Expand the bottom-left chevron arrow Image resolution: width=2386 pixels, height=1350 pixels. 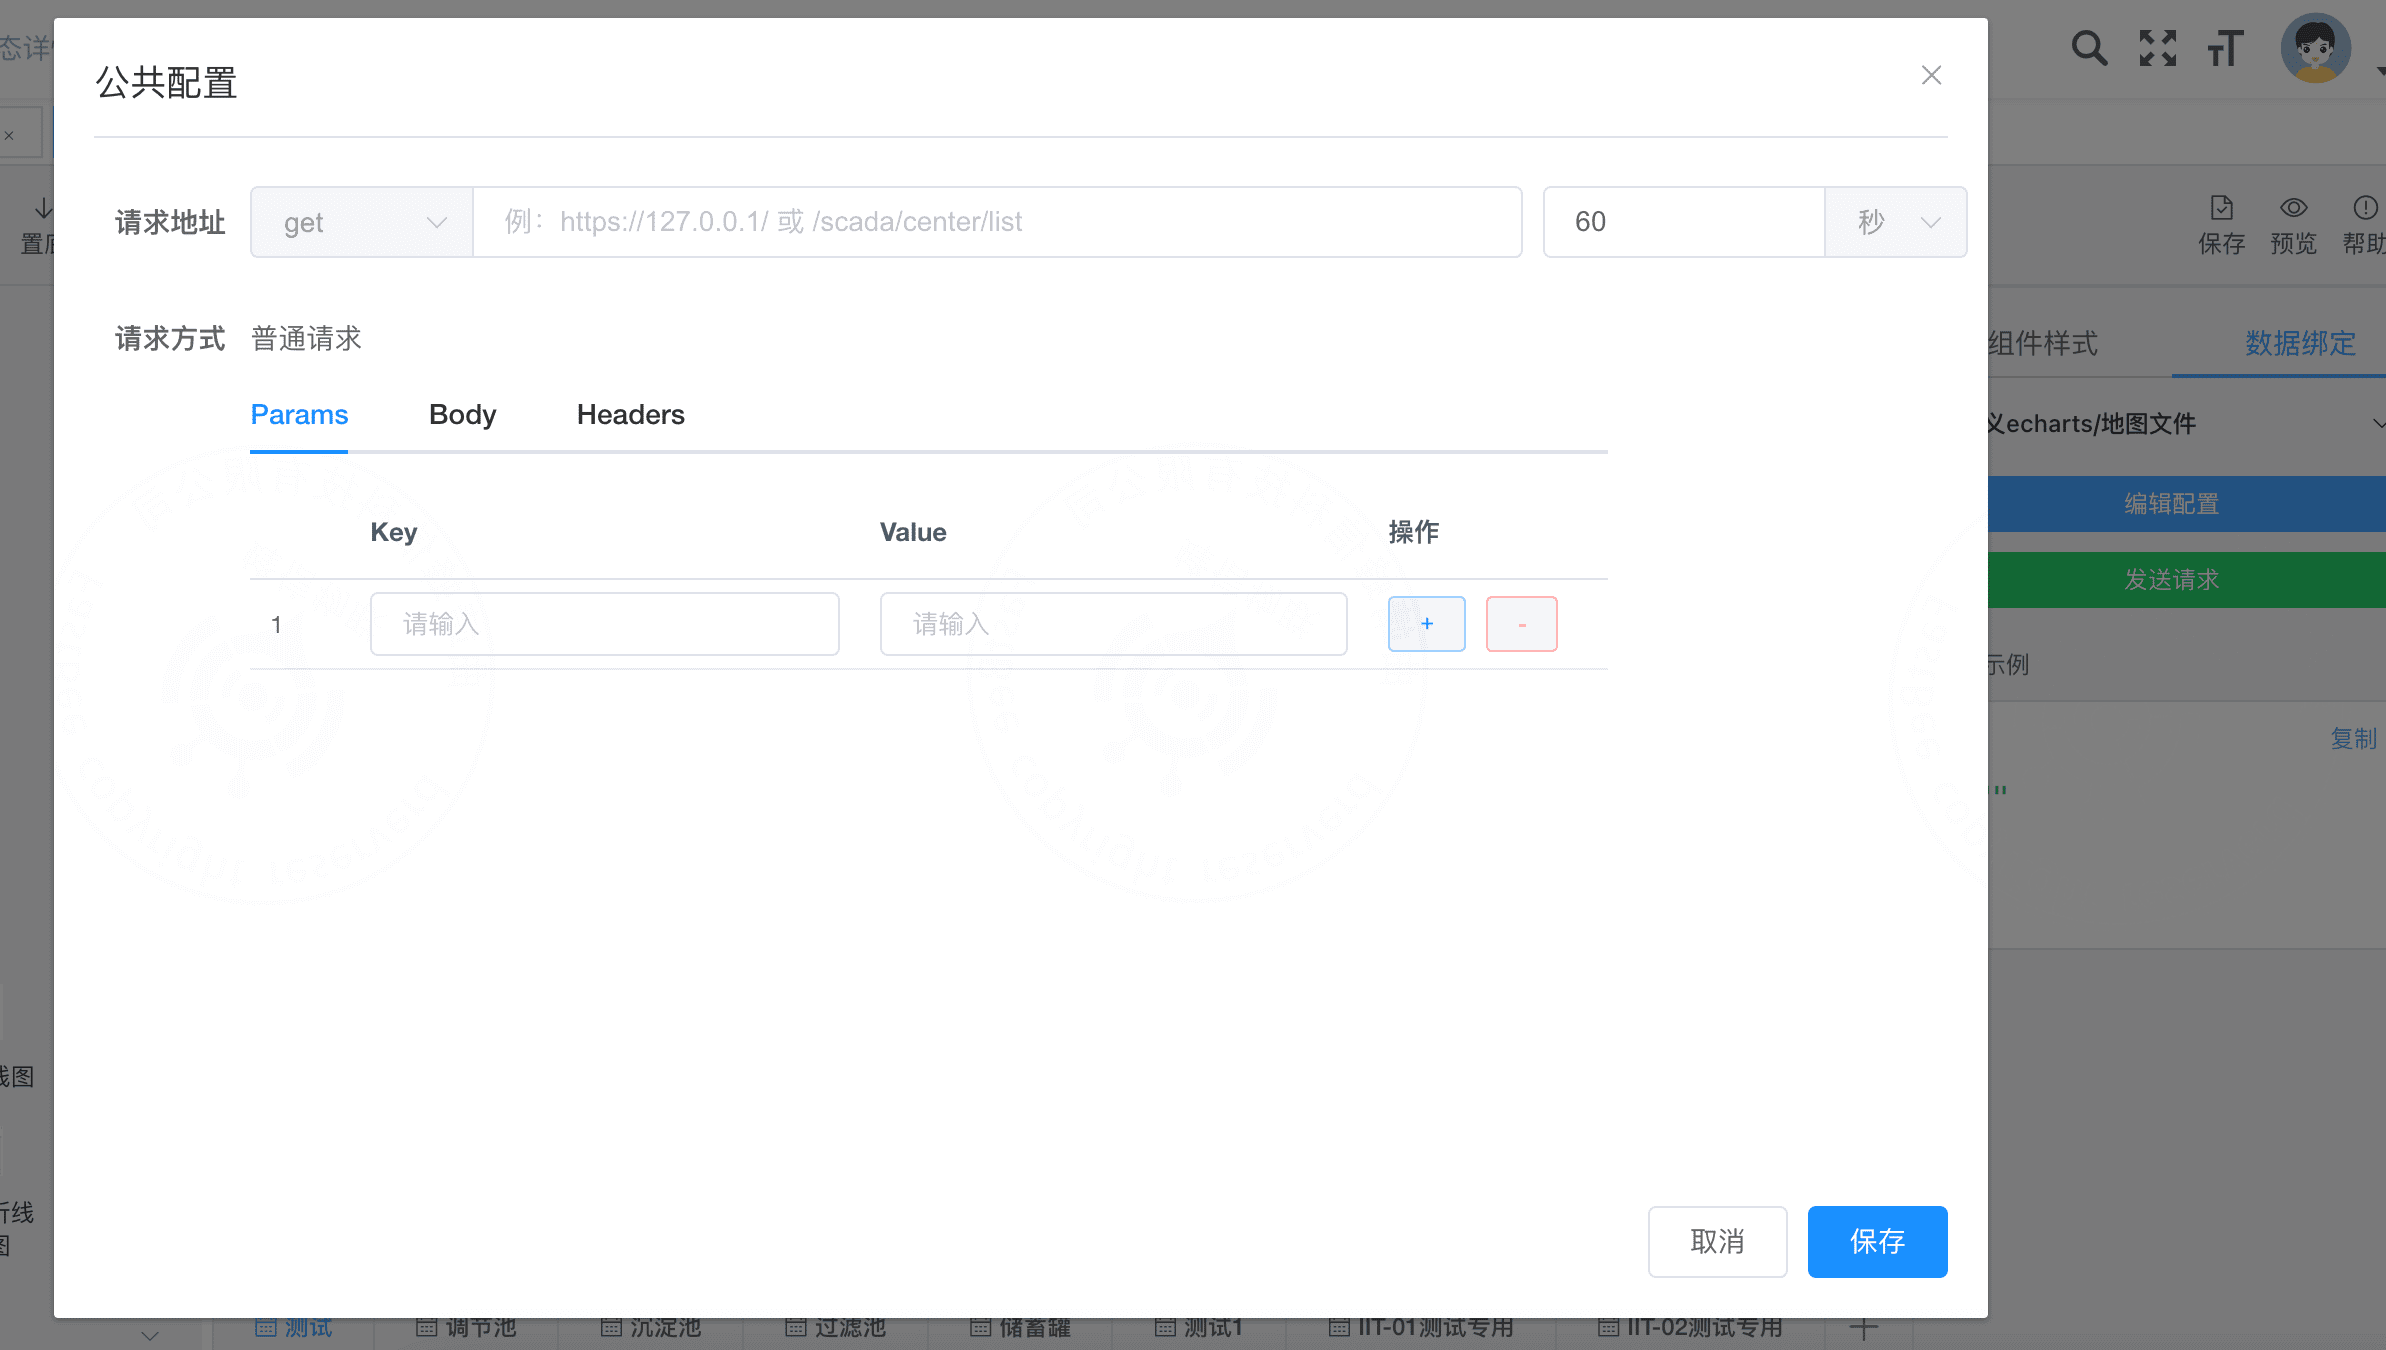tap(150, 1335)
